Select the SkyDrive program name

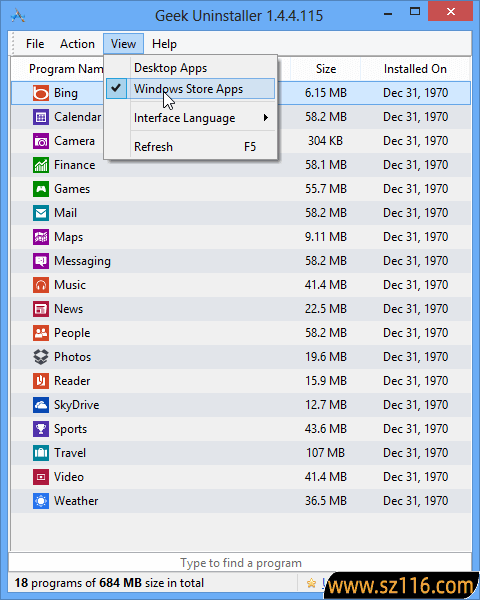77,405
